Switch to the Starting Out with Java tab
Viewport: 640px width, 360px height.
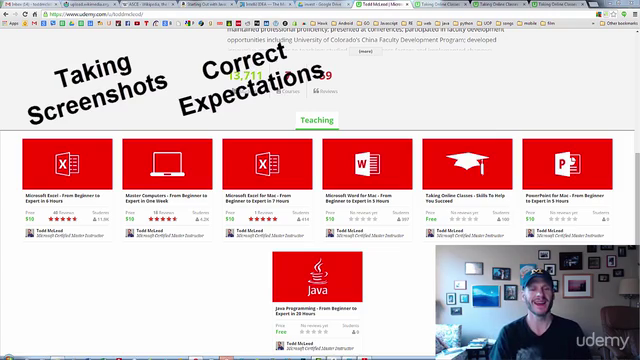click(206, 4)
